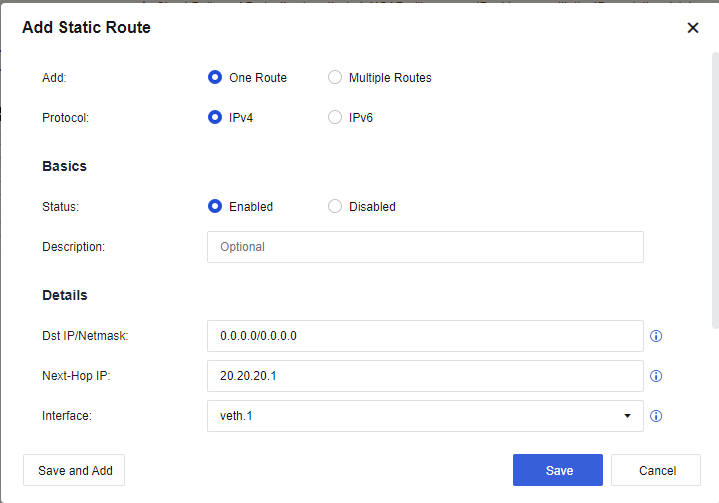This screenshot has height=503, width=719.
Task: Select the One Route option
Action: 214,77
